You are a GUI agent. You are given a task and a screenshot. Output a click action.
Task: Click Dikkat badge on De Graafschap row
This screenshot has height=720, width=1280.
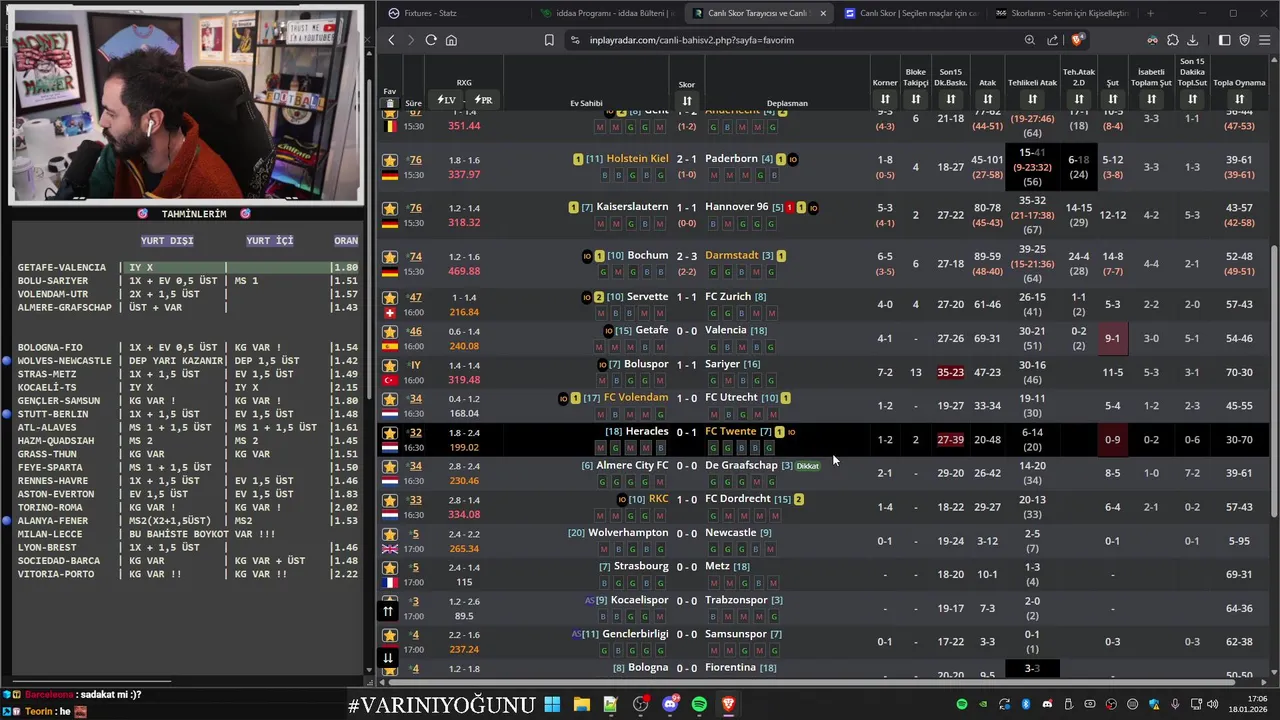coord(808,466)
